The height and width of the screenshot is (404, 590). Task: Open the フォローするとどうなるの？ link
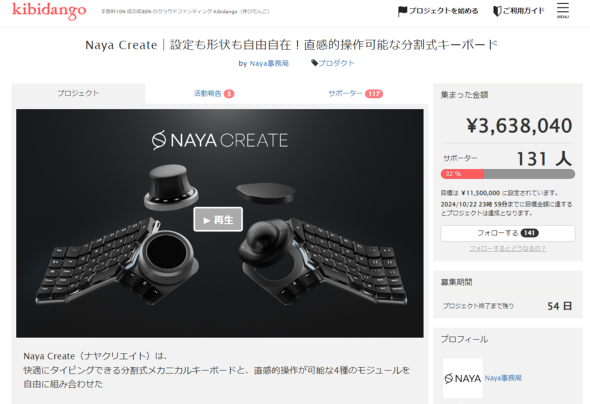pyautogui.click(x=507, y=249)
